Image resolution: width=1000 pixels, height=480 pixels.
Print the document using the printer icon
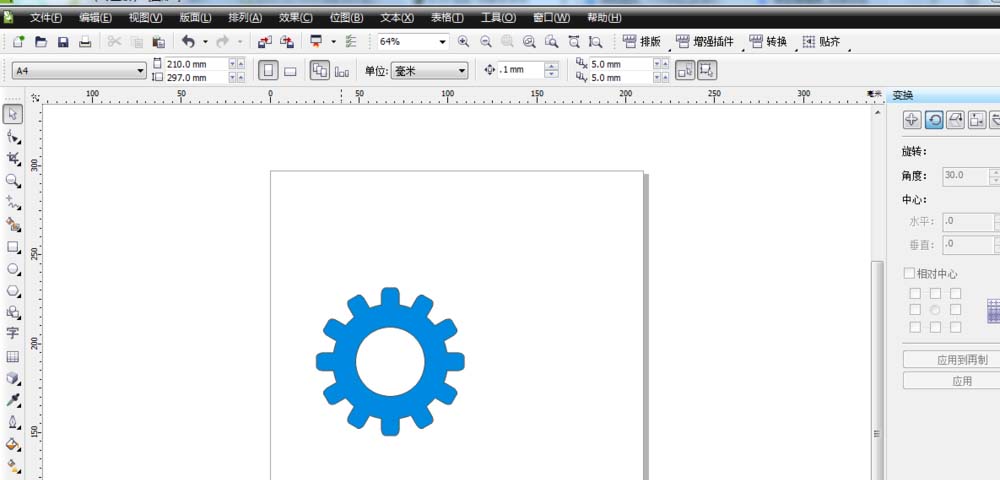tap(85, 42)
